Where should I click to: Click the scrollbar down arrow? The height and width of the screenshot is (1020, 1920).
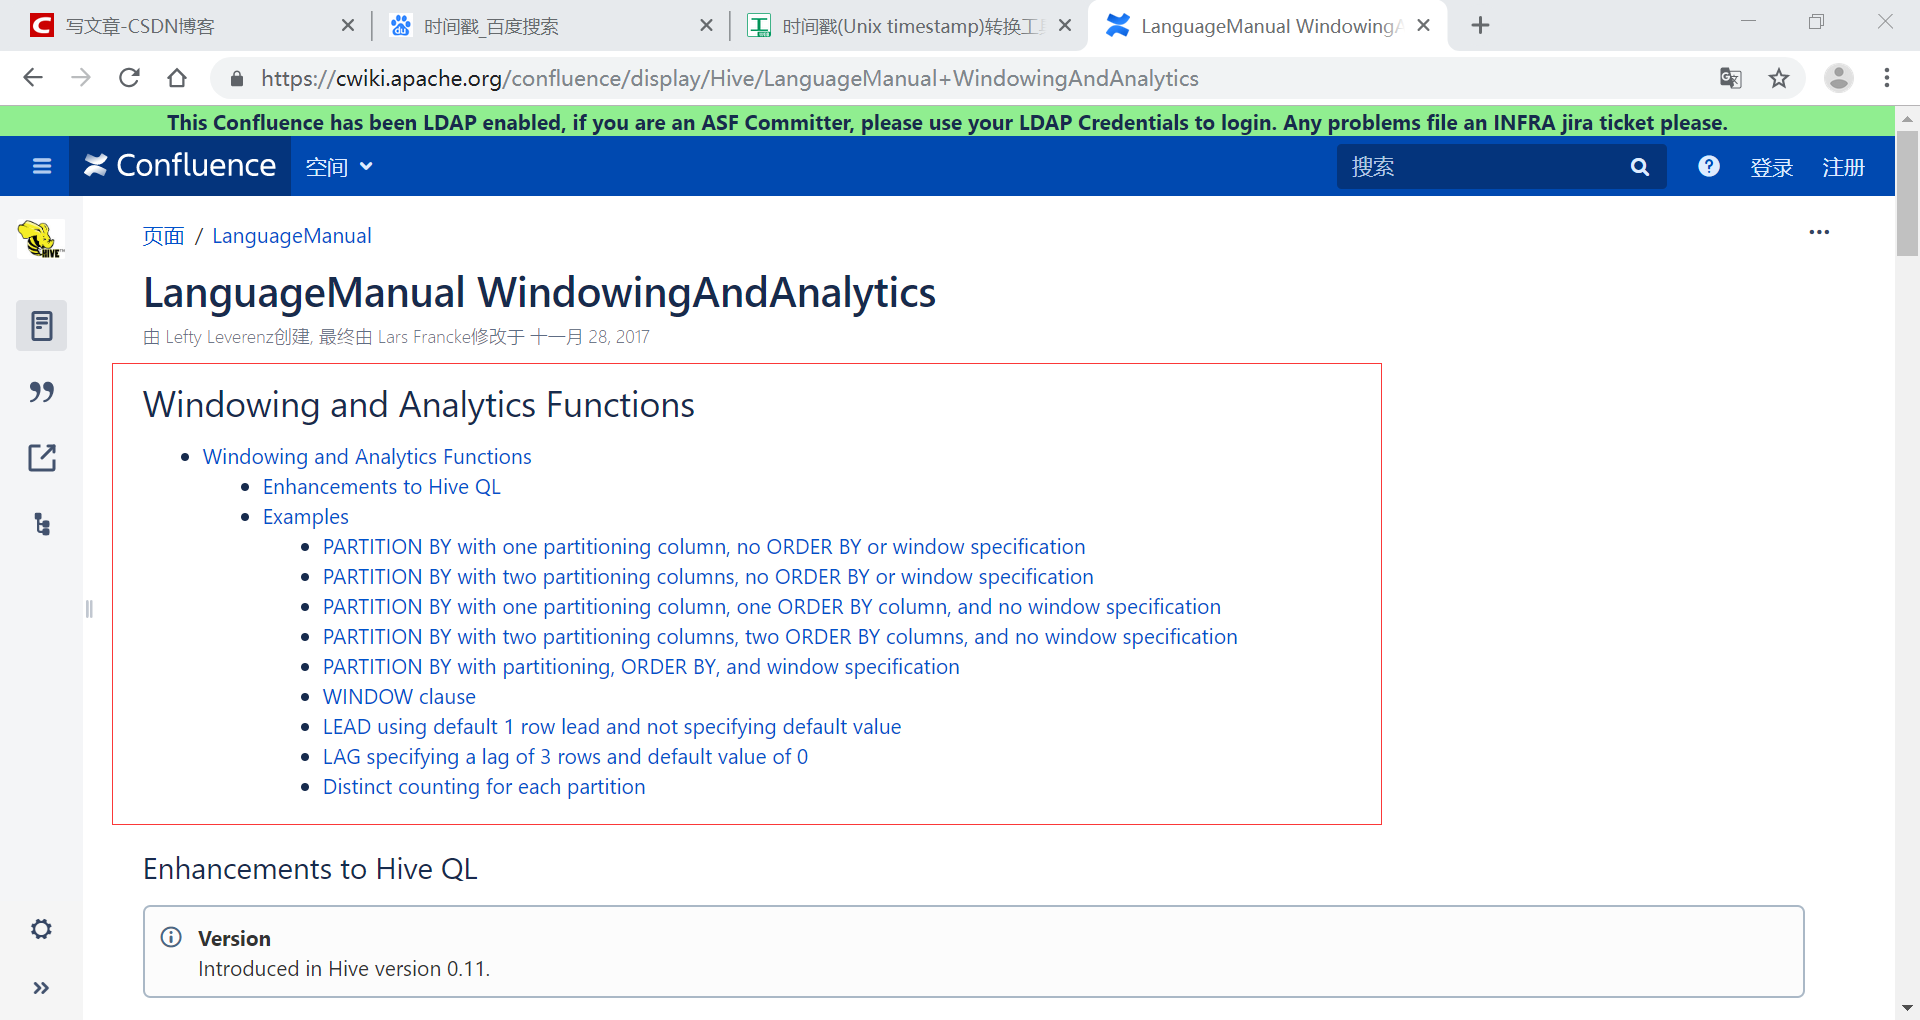[1907, 1009]
